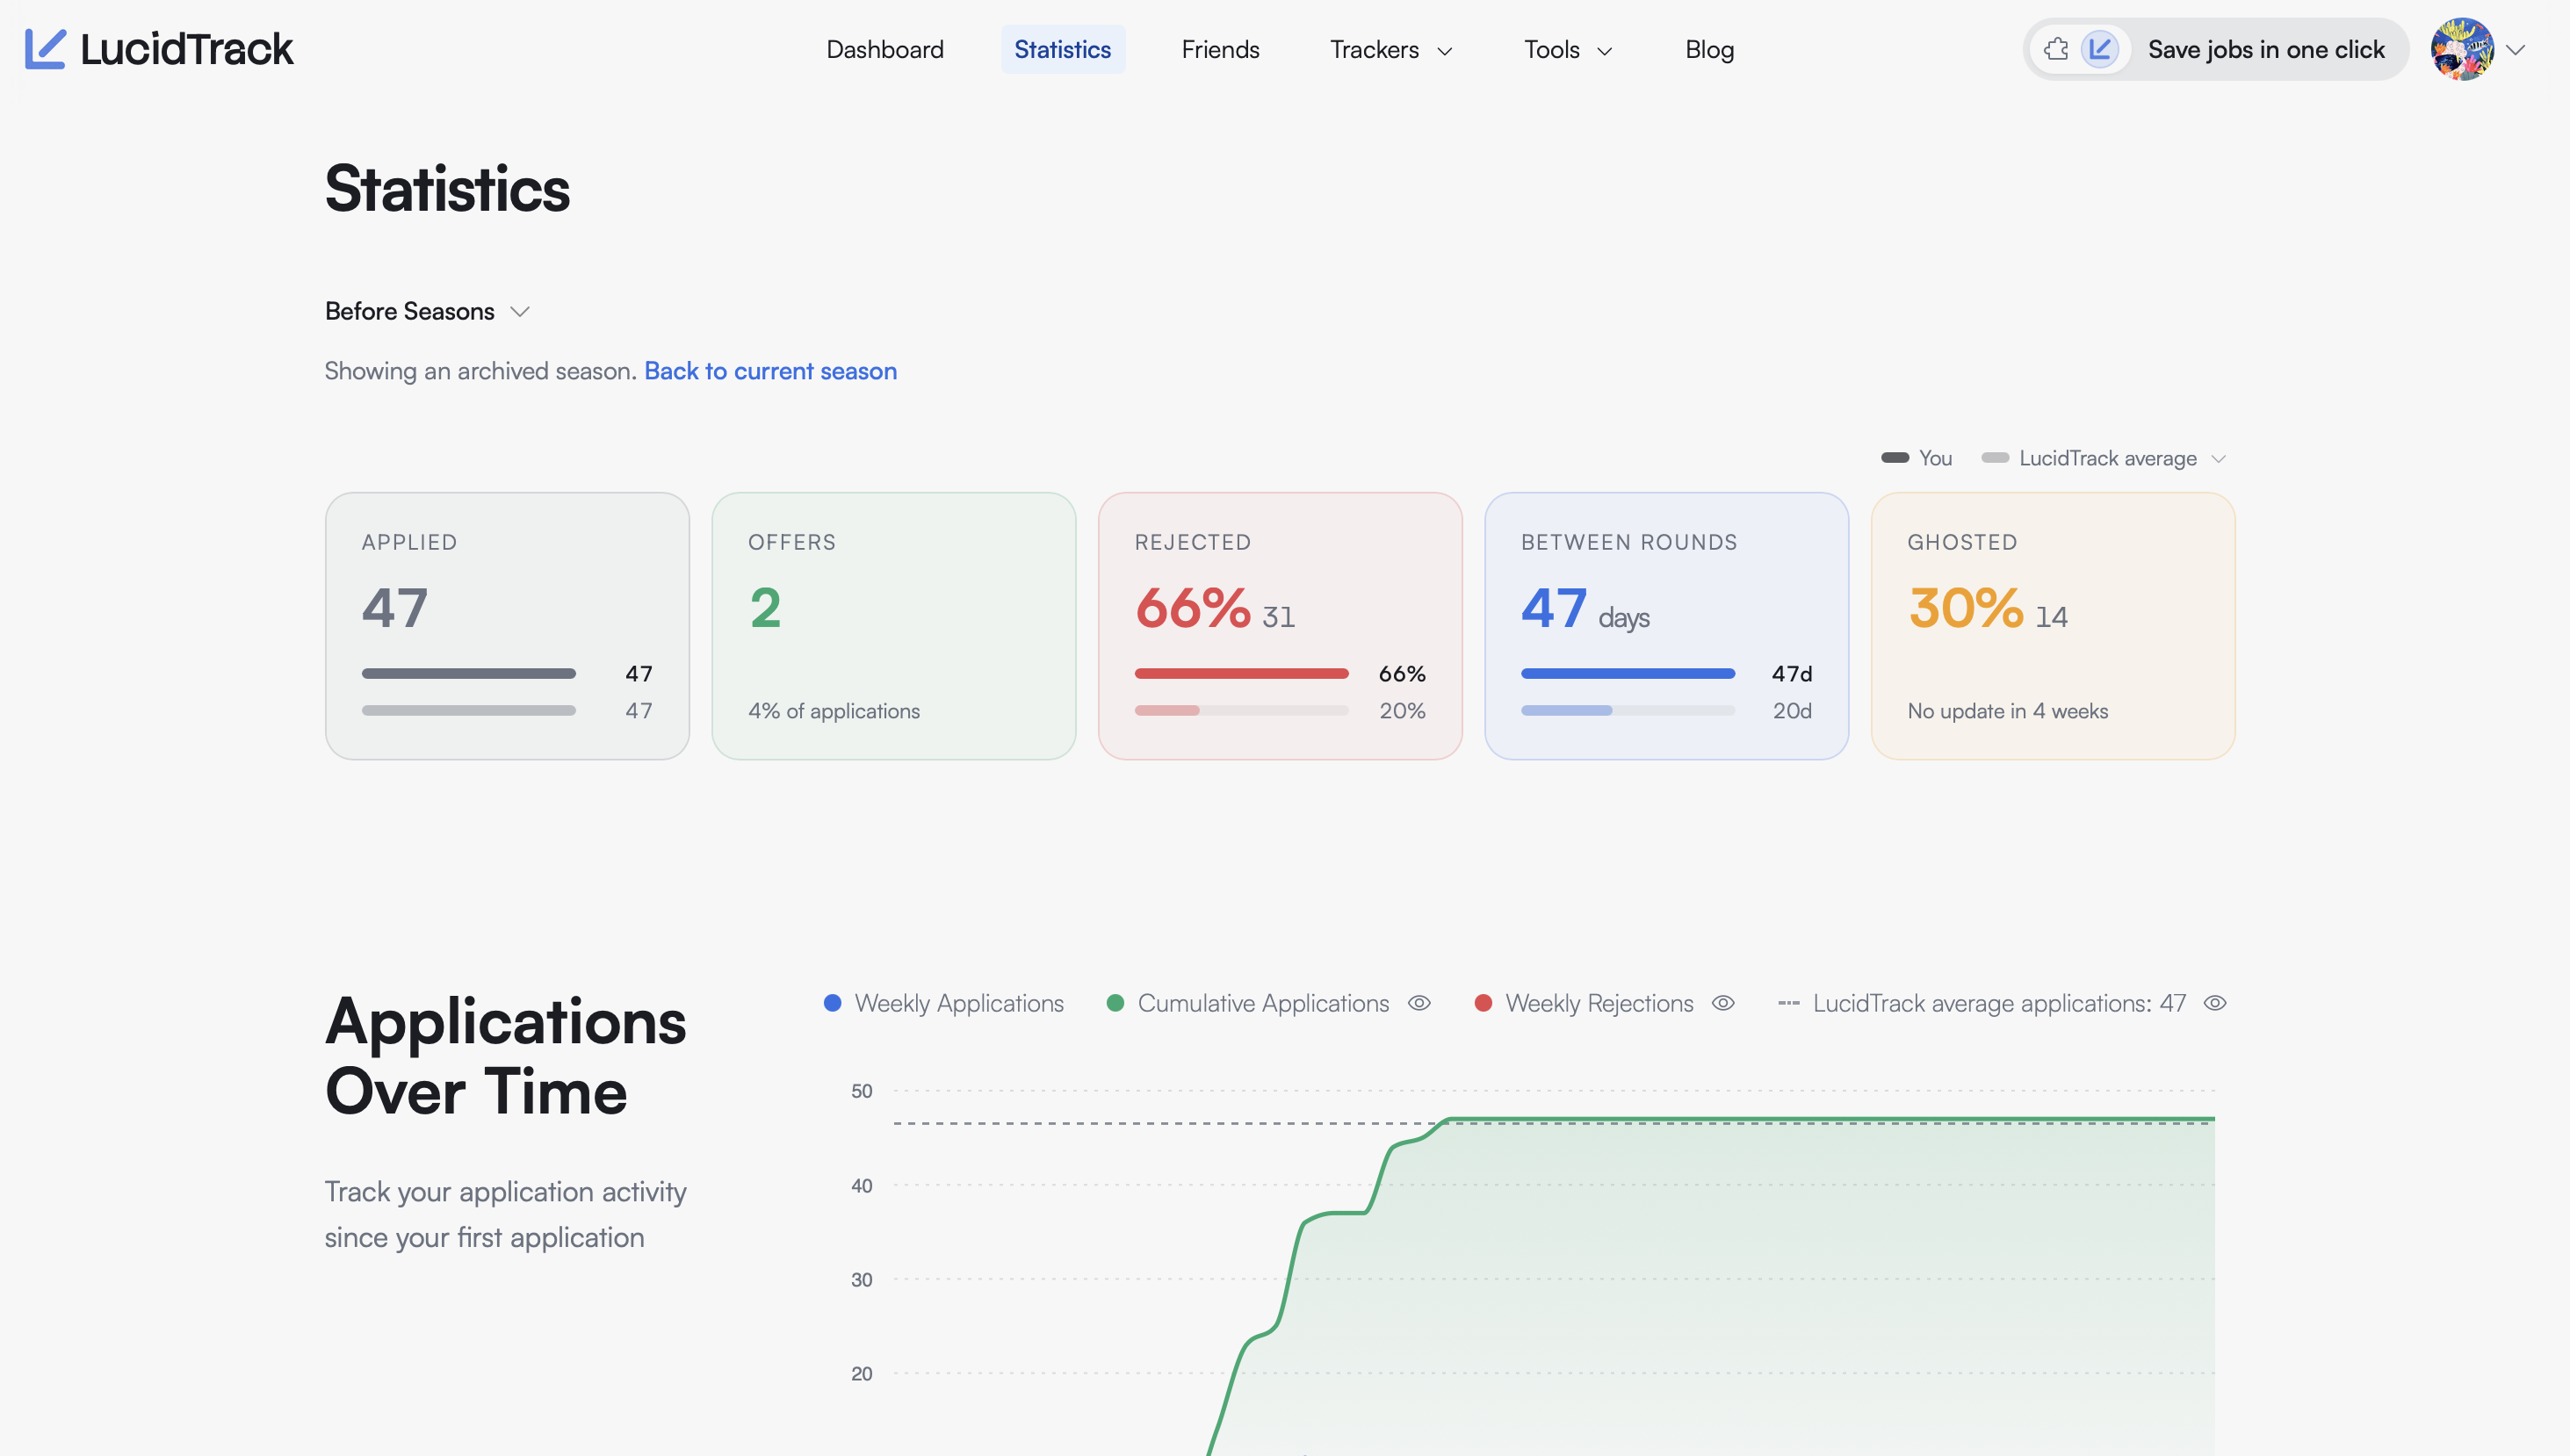
Task: Expand the account menu chevron by the avatar
Action: [x=2516, y=50]
